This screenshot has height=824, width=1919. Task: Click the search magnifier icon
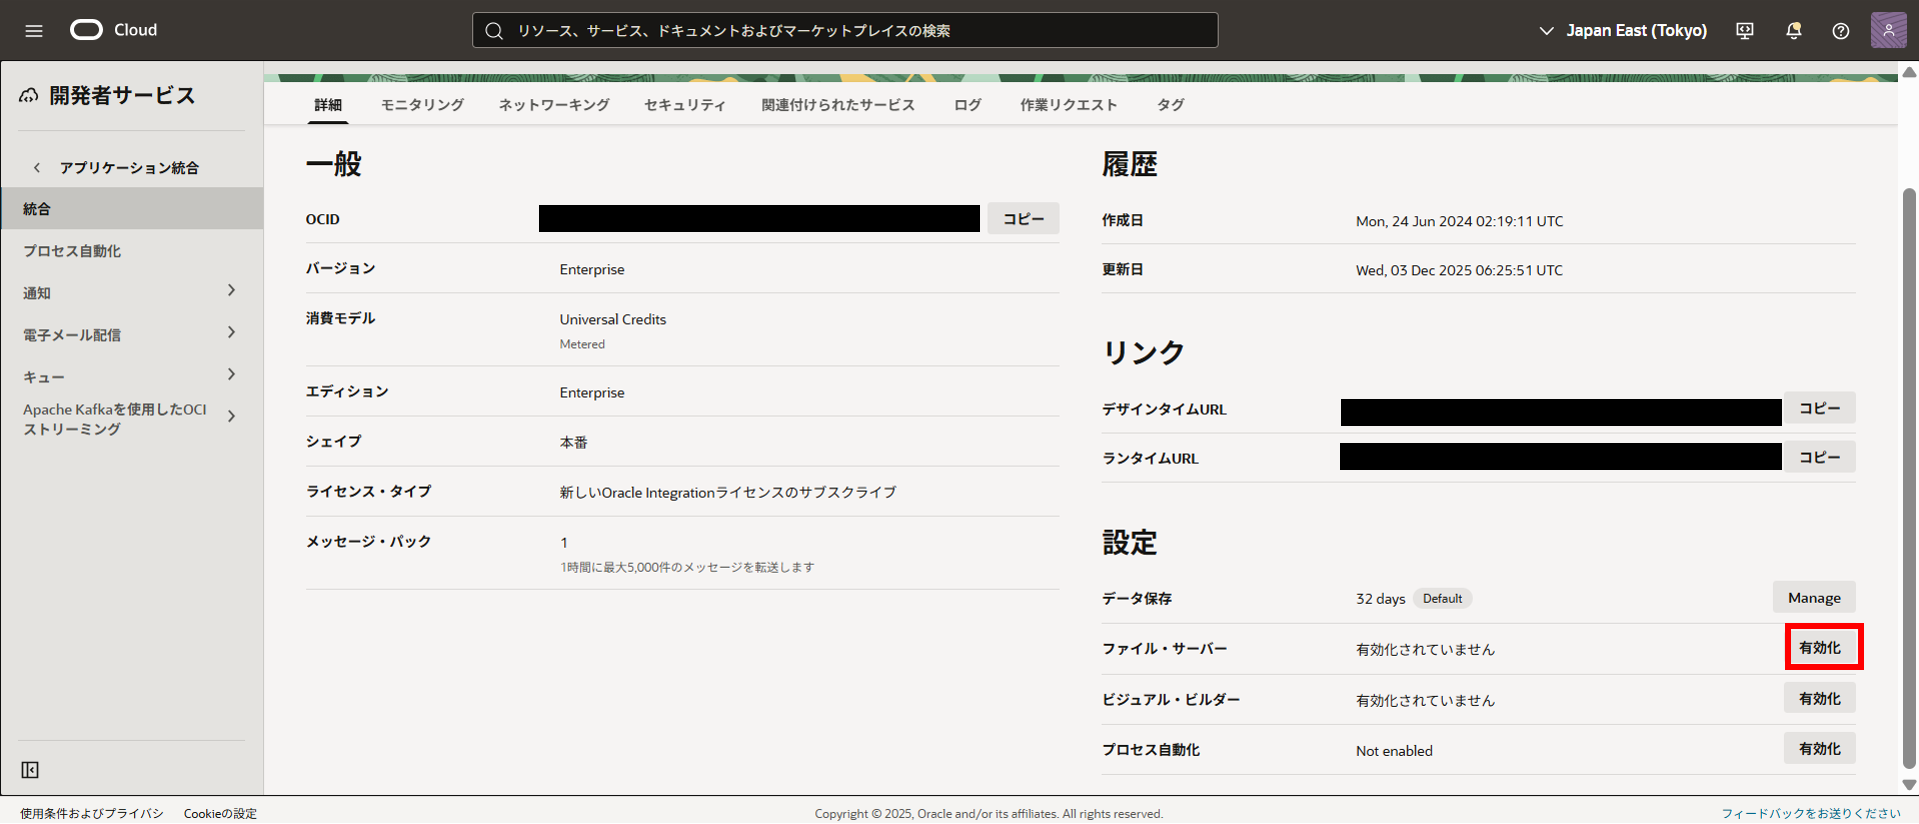[x=494, y=31]
